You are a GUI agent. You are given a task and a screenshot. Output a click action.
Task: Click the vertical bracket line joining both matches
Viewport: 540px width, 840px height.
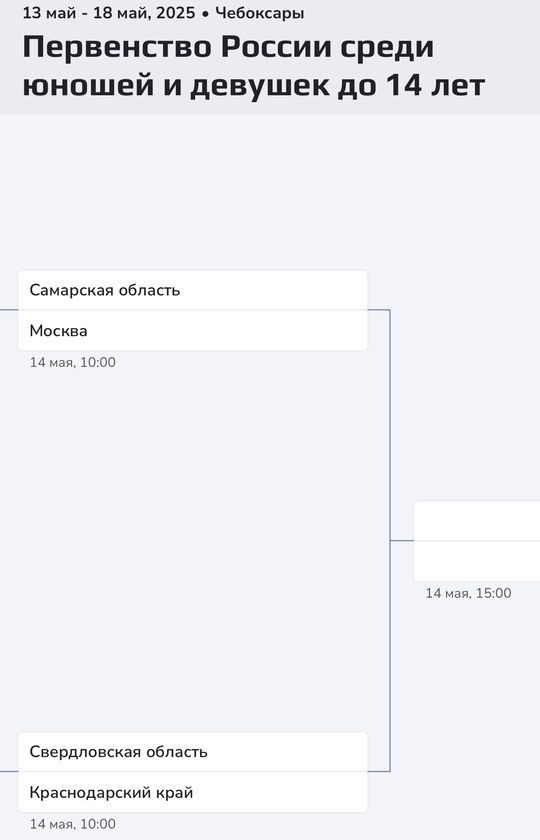point(390,541)
